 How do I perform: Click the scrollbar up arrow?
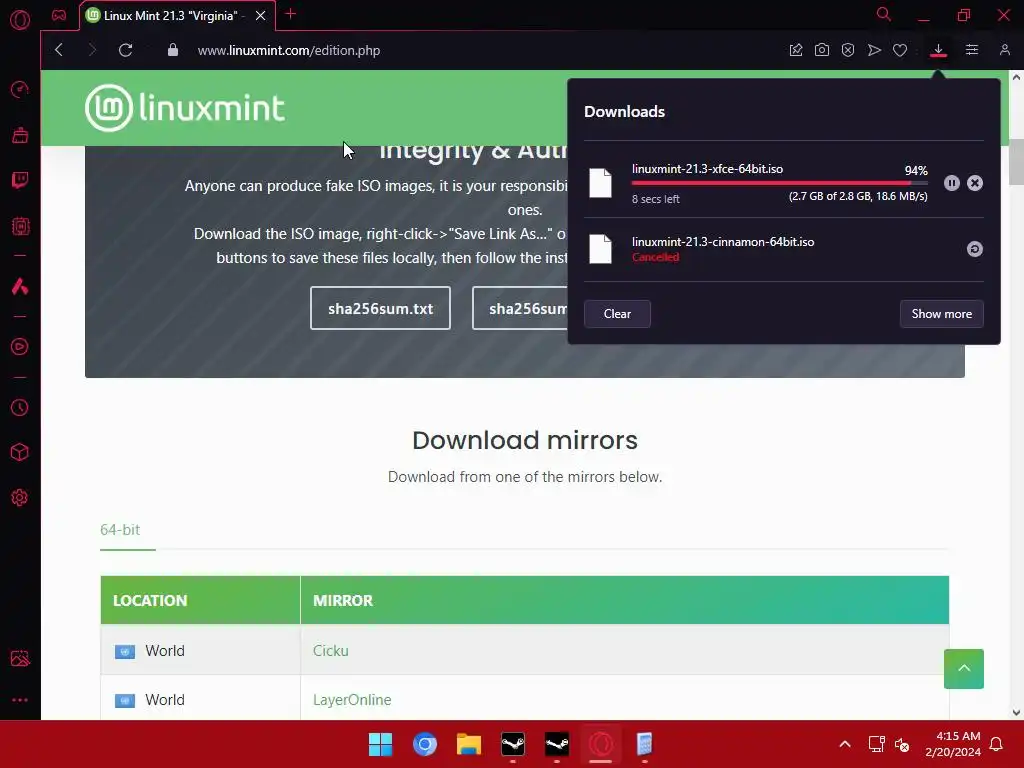(1016, 77)
